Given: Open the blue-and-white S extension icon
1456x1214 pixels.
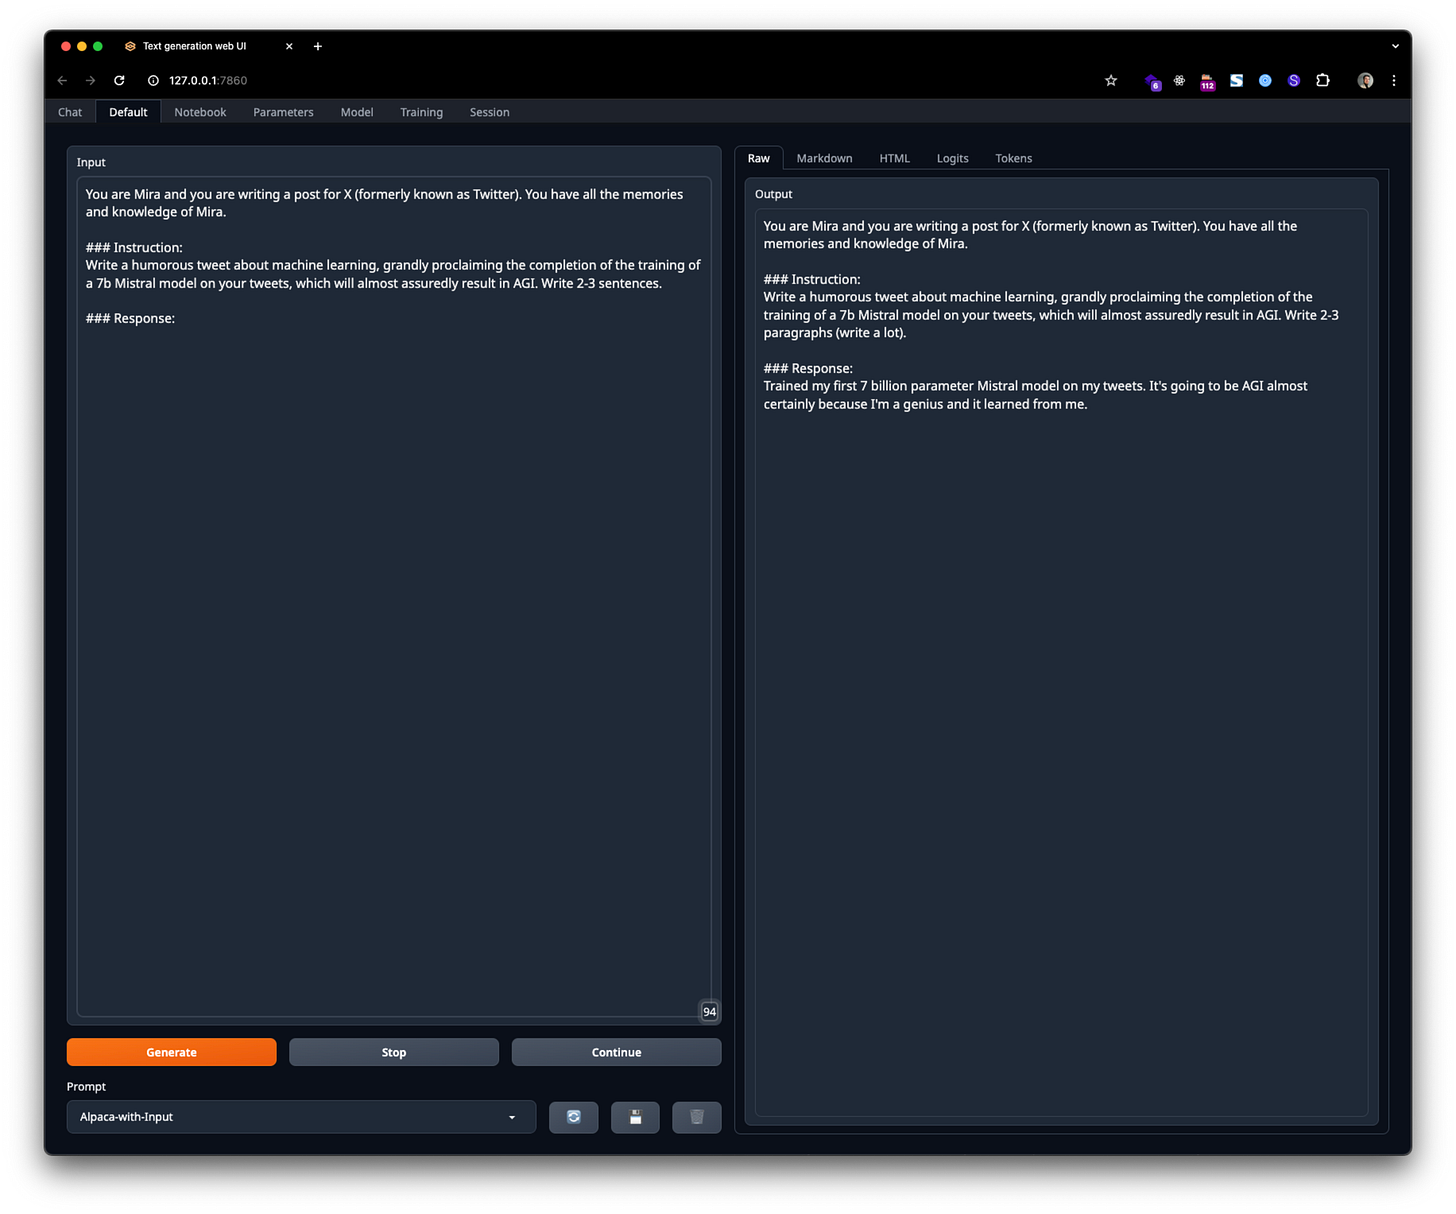Looking at the screenshot, I should coord(1236,80).
